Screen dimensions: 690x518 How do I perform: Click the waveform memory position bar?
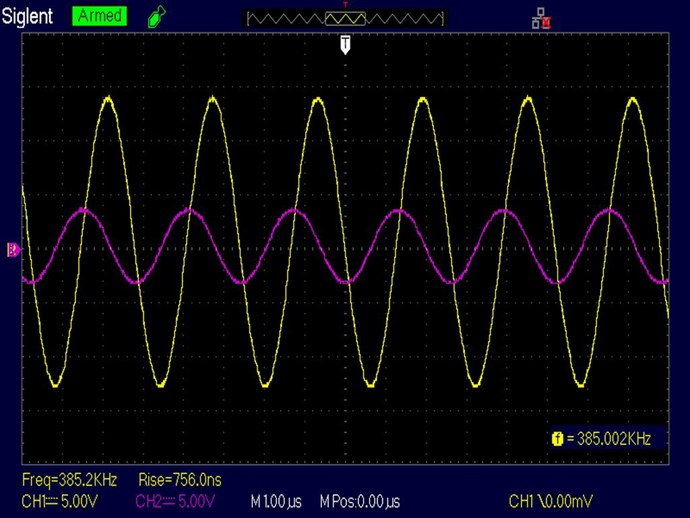pos(345,18)
